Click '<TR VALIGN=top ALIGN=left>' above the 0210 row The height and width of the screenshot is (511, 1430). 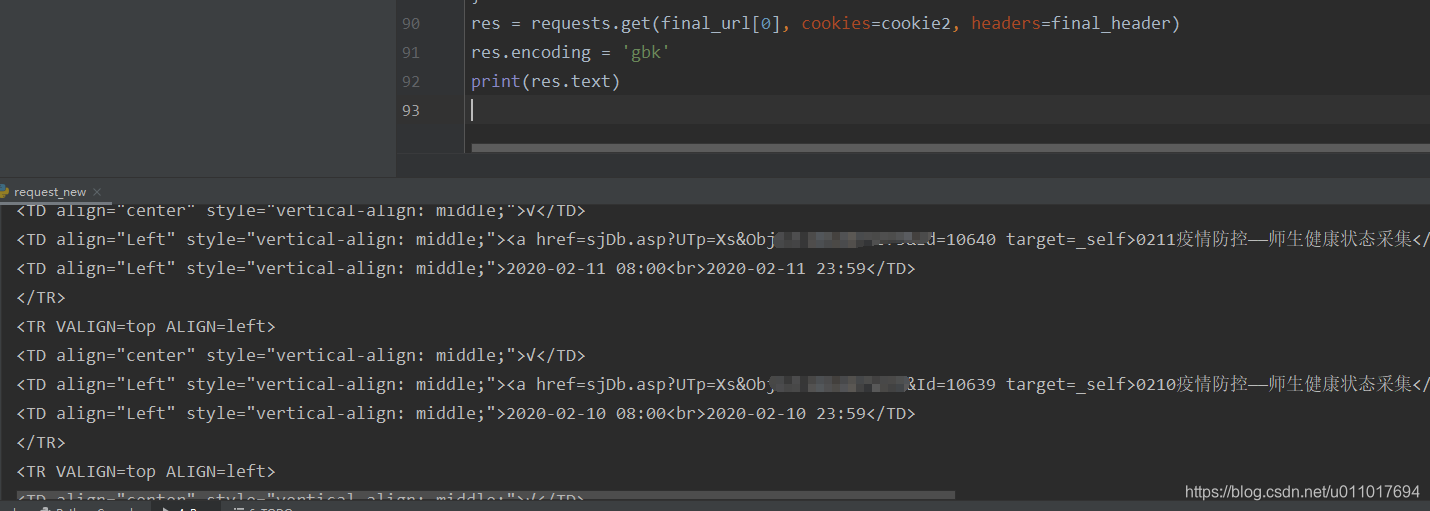[x=146, y=326]
